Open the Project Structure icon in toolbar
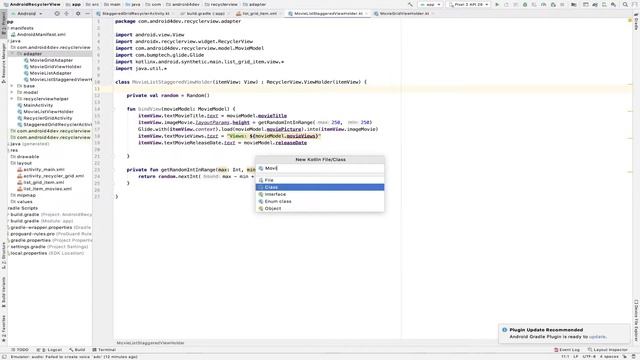This screenshot has width=640, height=360. tap(574, 4)
